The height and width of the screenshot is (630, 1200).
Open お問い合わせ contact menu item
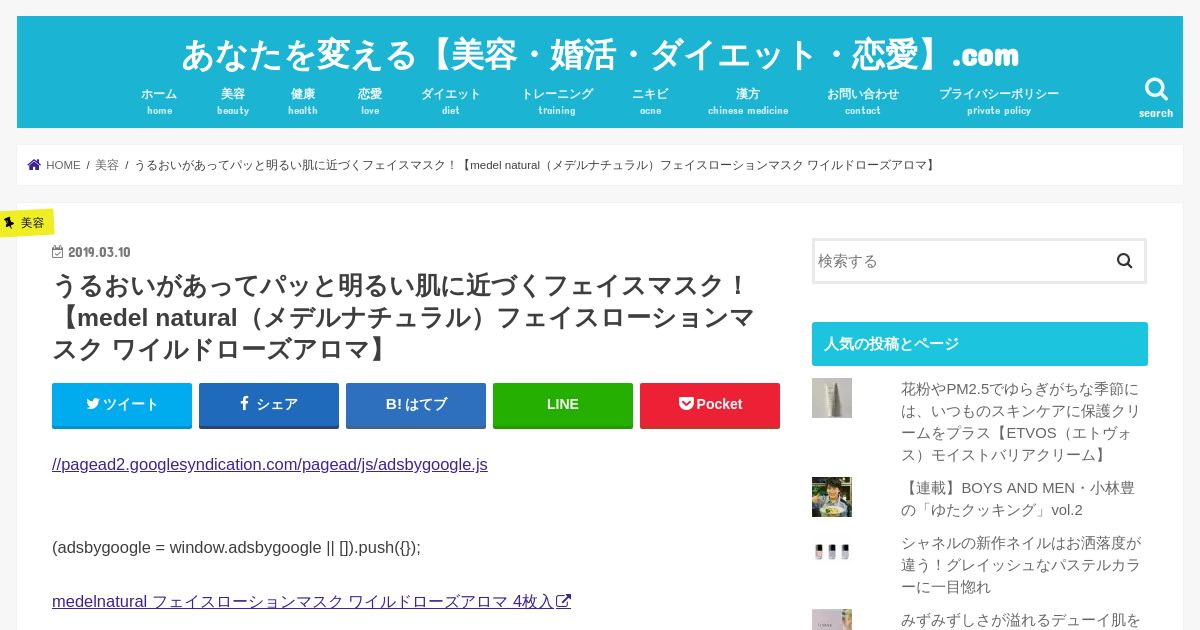863,101
